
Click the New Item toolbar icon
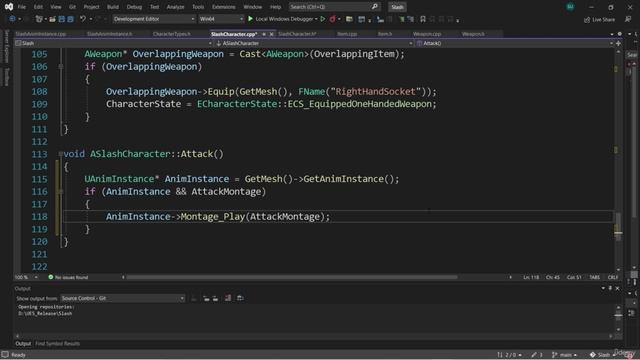(39, 19)
